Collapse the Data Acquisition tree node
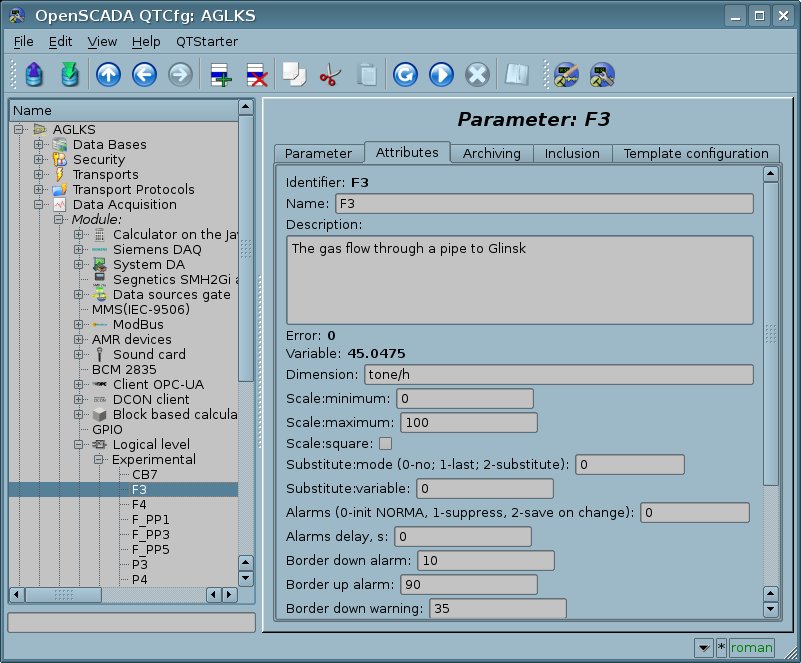Viewport: 801px width, 663px height. [x=39, y=205]
